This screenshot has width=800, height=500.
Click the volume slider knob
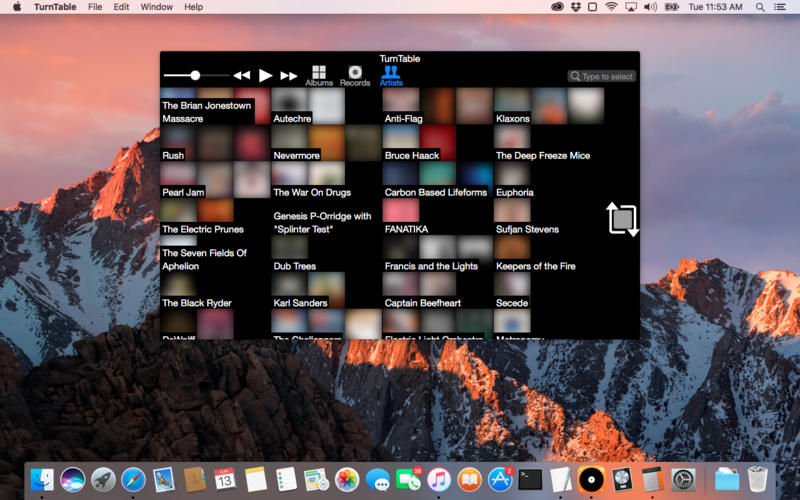(195, 75)
